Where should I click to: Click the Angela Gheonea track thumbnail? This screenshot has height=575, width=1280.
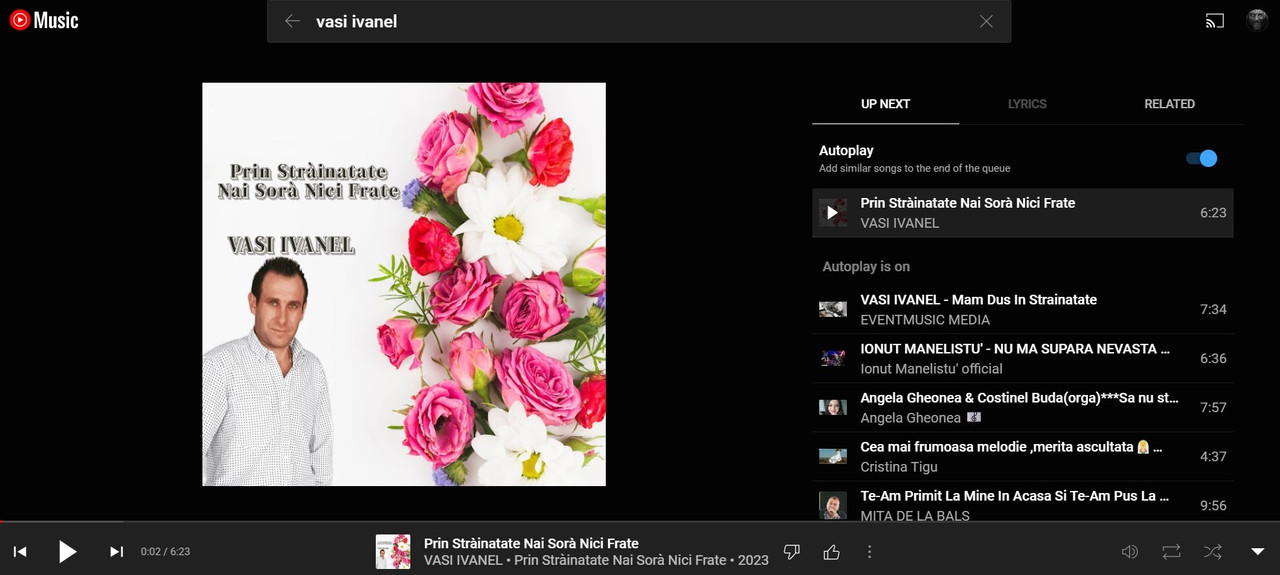(x=832, y=407)
